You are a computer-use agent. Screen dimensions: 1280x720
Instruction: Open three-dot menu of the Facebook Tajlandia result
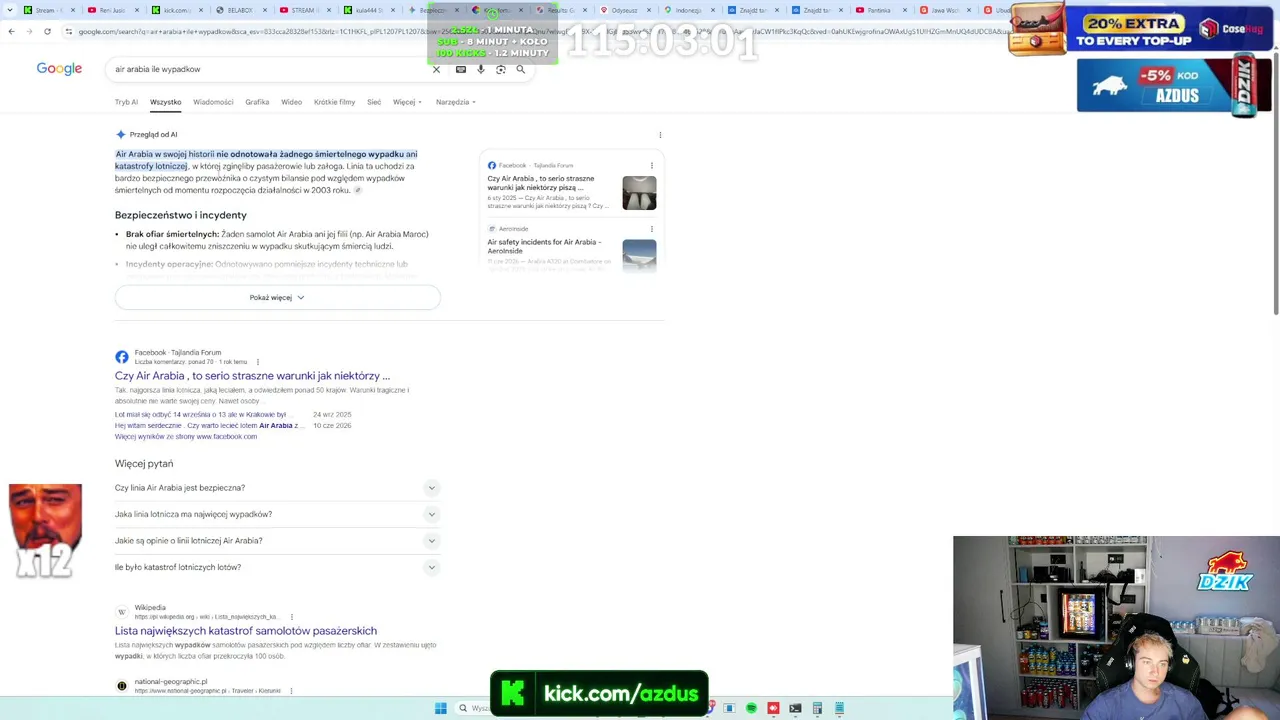(x=257, y=362)
